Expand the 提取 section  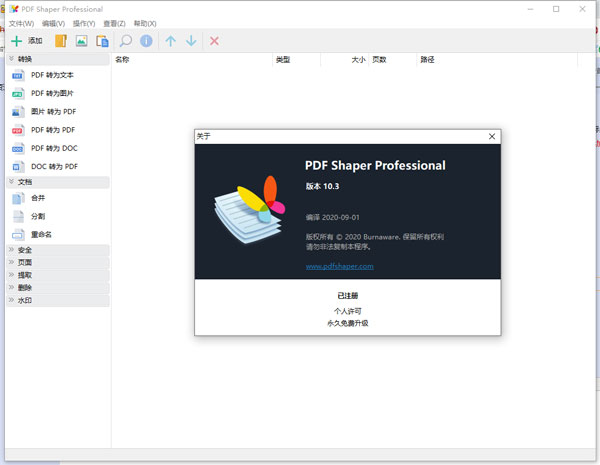click(58, 275)
